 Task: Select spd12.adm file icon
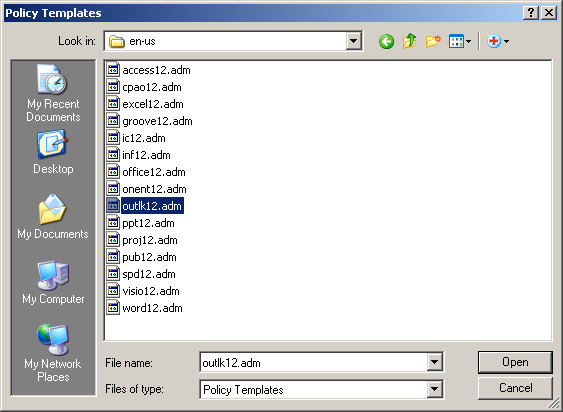[x=113, y=274]
